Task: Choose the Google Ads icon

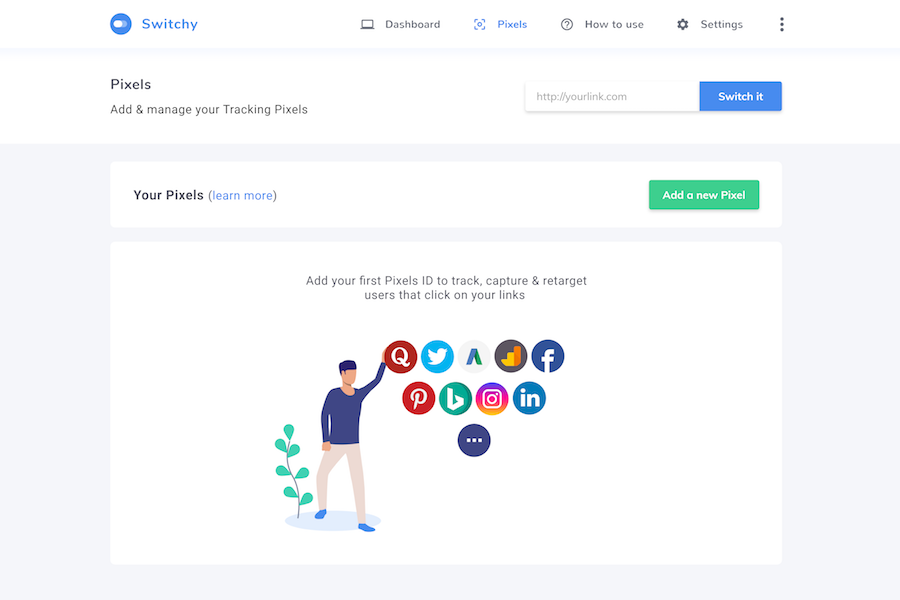Action: [x=474, y=357]
